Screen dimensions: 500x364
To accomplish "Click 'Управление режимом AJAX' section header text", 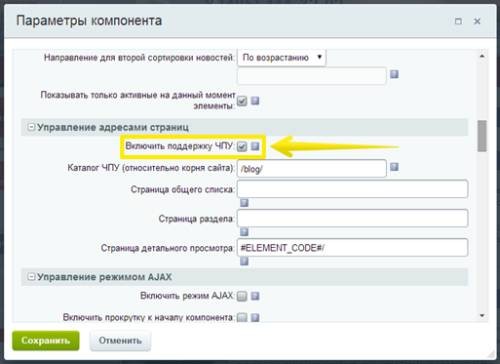I will [105, 277].
